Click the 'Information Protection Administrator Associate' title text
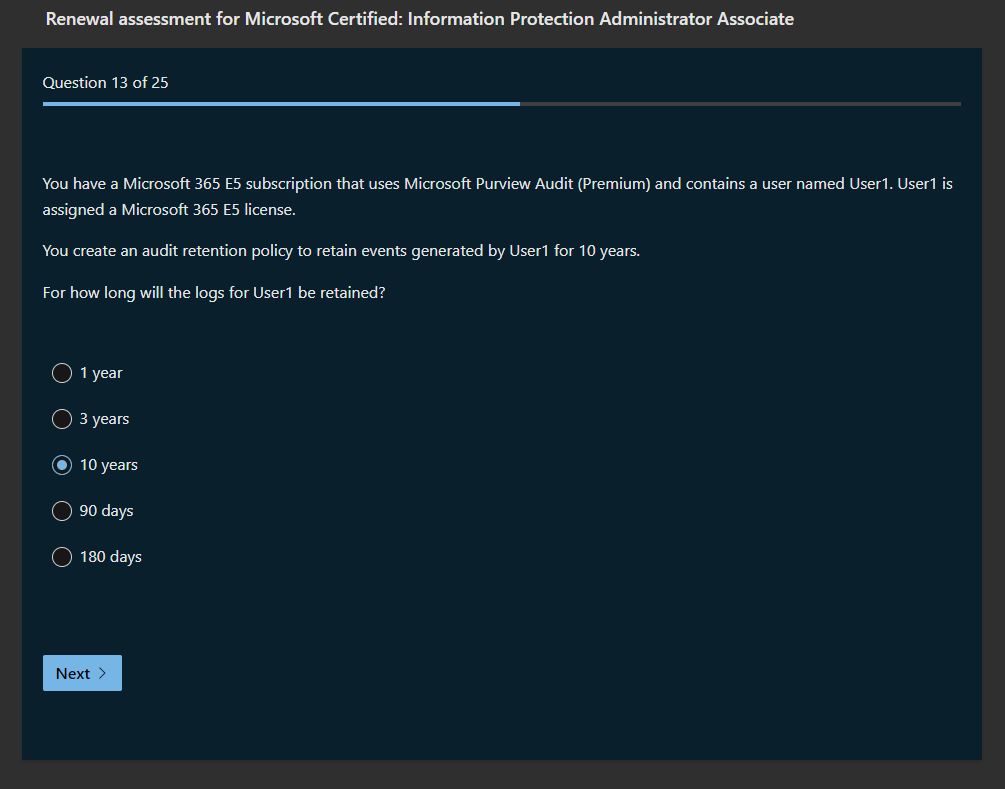 pos(600,19)
